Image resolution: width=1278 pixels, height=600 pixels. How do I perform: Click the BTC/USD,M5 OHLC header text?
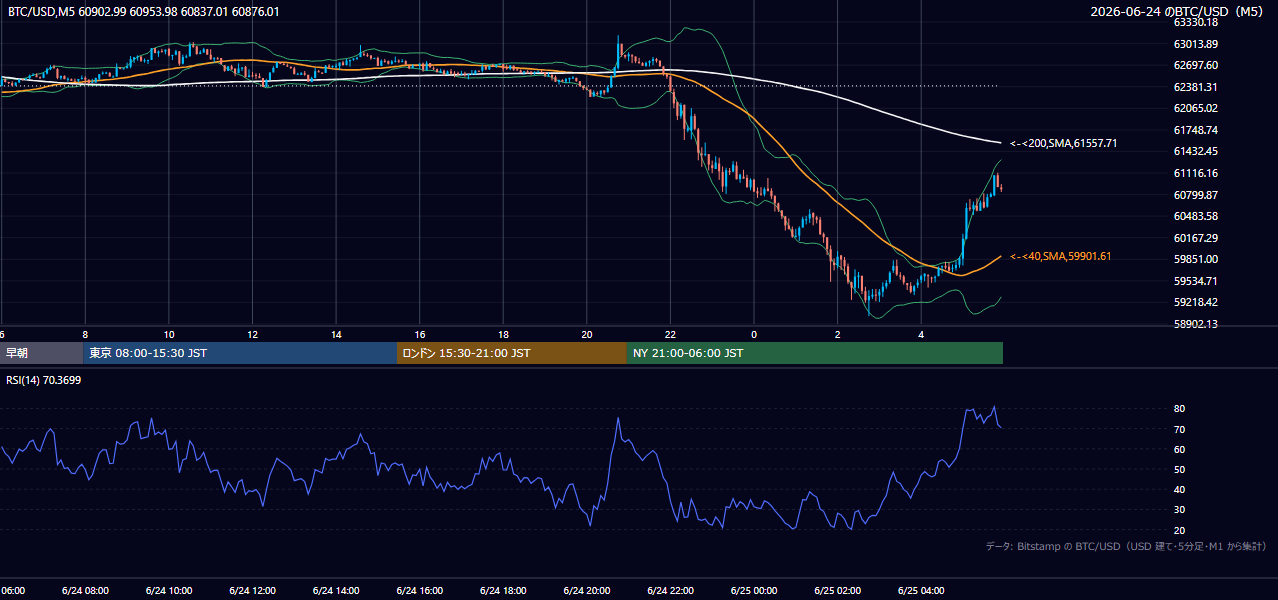coord(144,12)
